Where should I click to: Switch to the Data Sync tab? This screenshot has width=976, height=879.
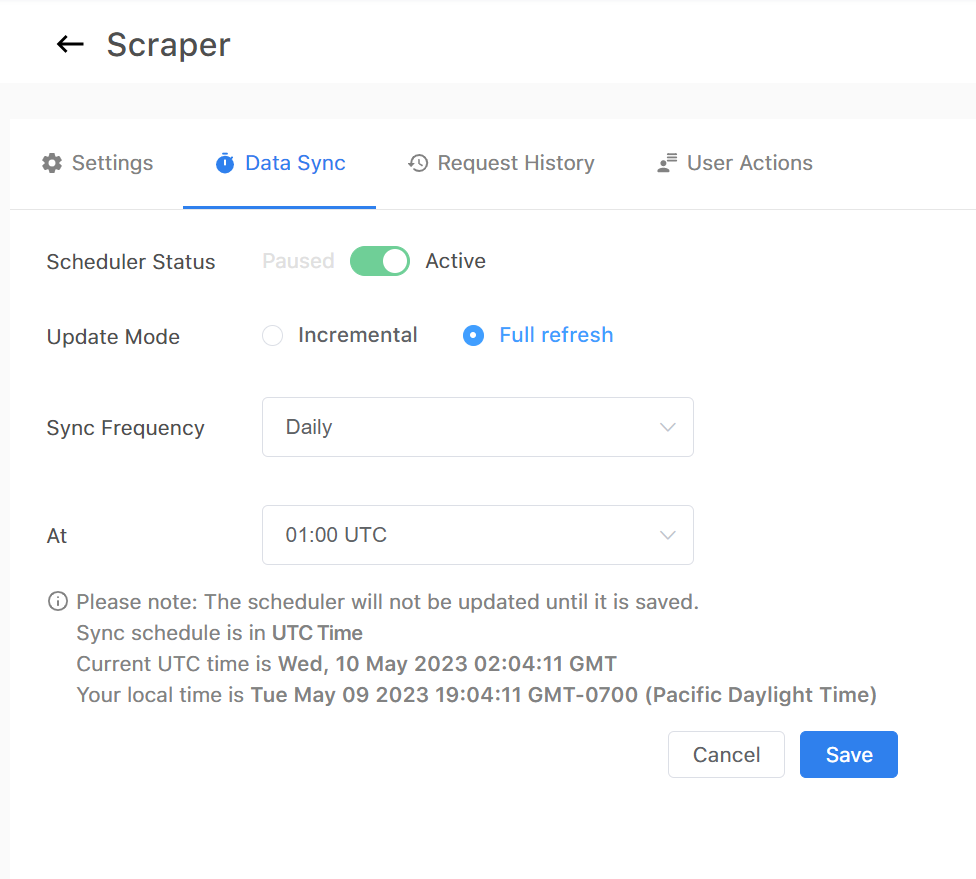click(x=280, y=163)
